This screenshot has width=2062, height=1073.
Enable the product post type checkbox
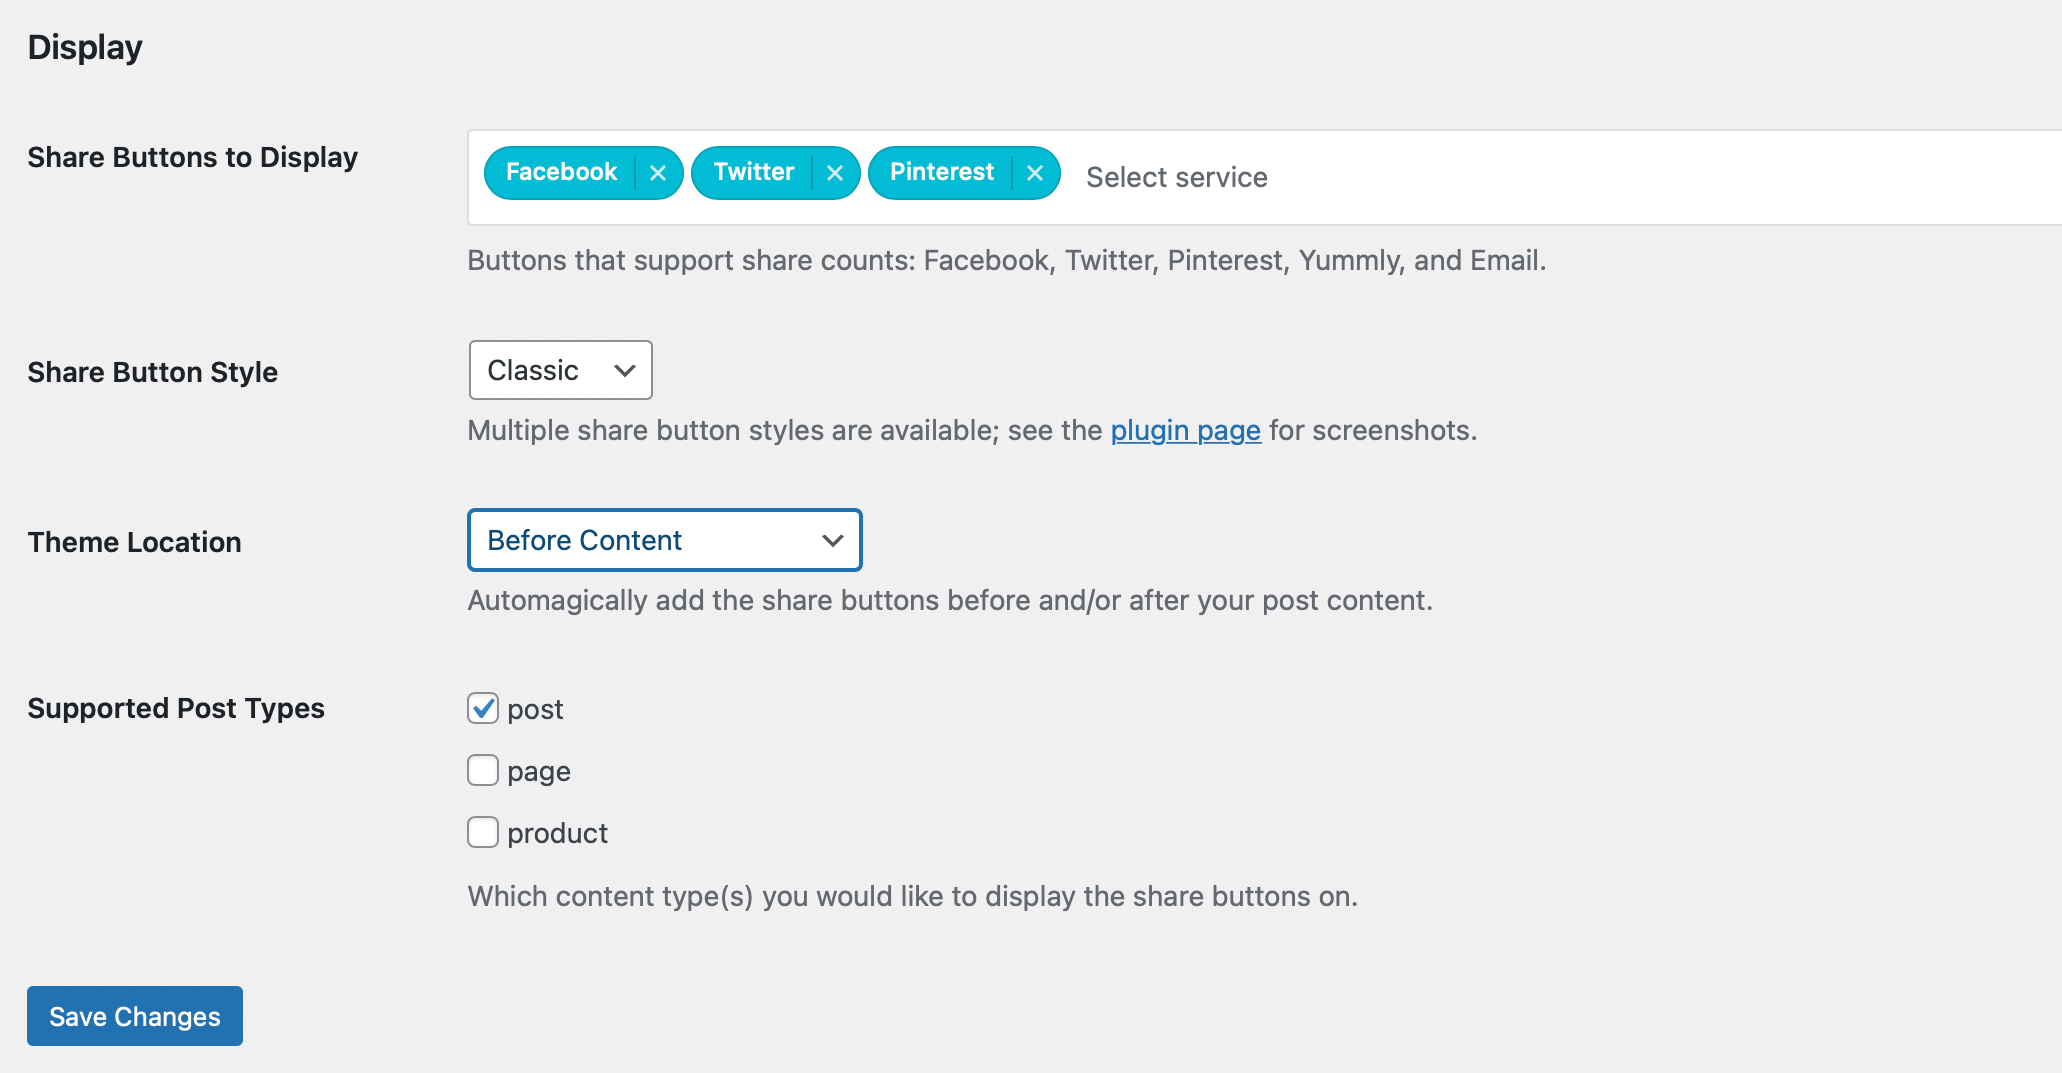pyautogui.click(x=482, y=831)
